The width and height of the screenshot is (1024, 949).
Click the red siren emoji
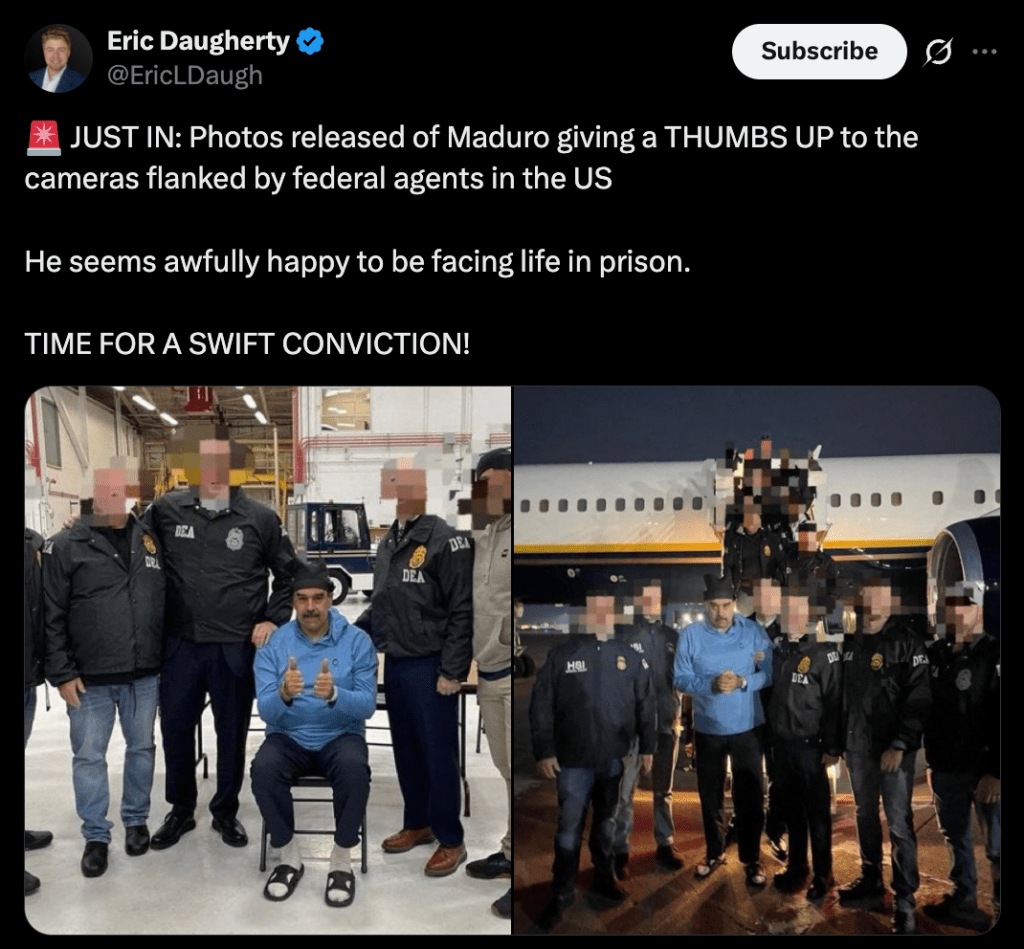[x=44, y=138]
